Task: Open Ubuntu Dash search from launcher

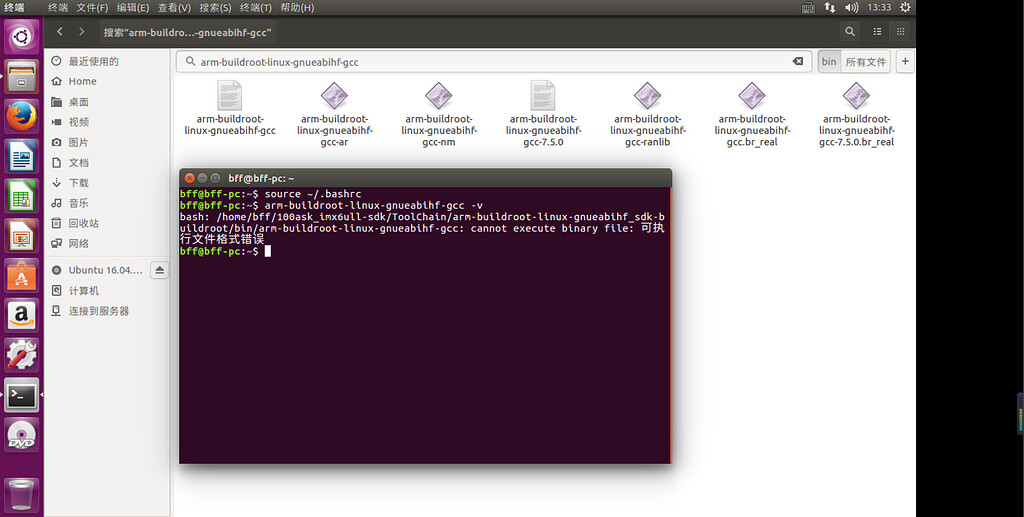Action: point(22,36)
